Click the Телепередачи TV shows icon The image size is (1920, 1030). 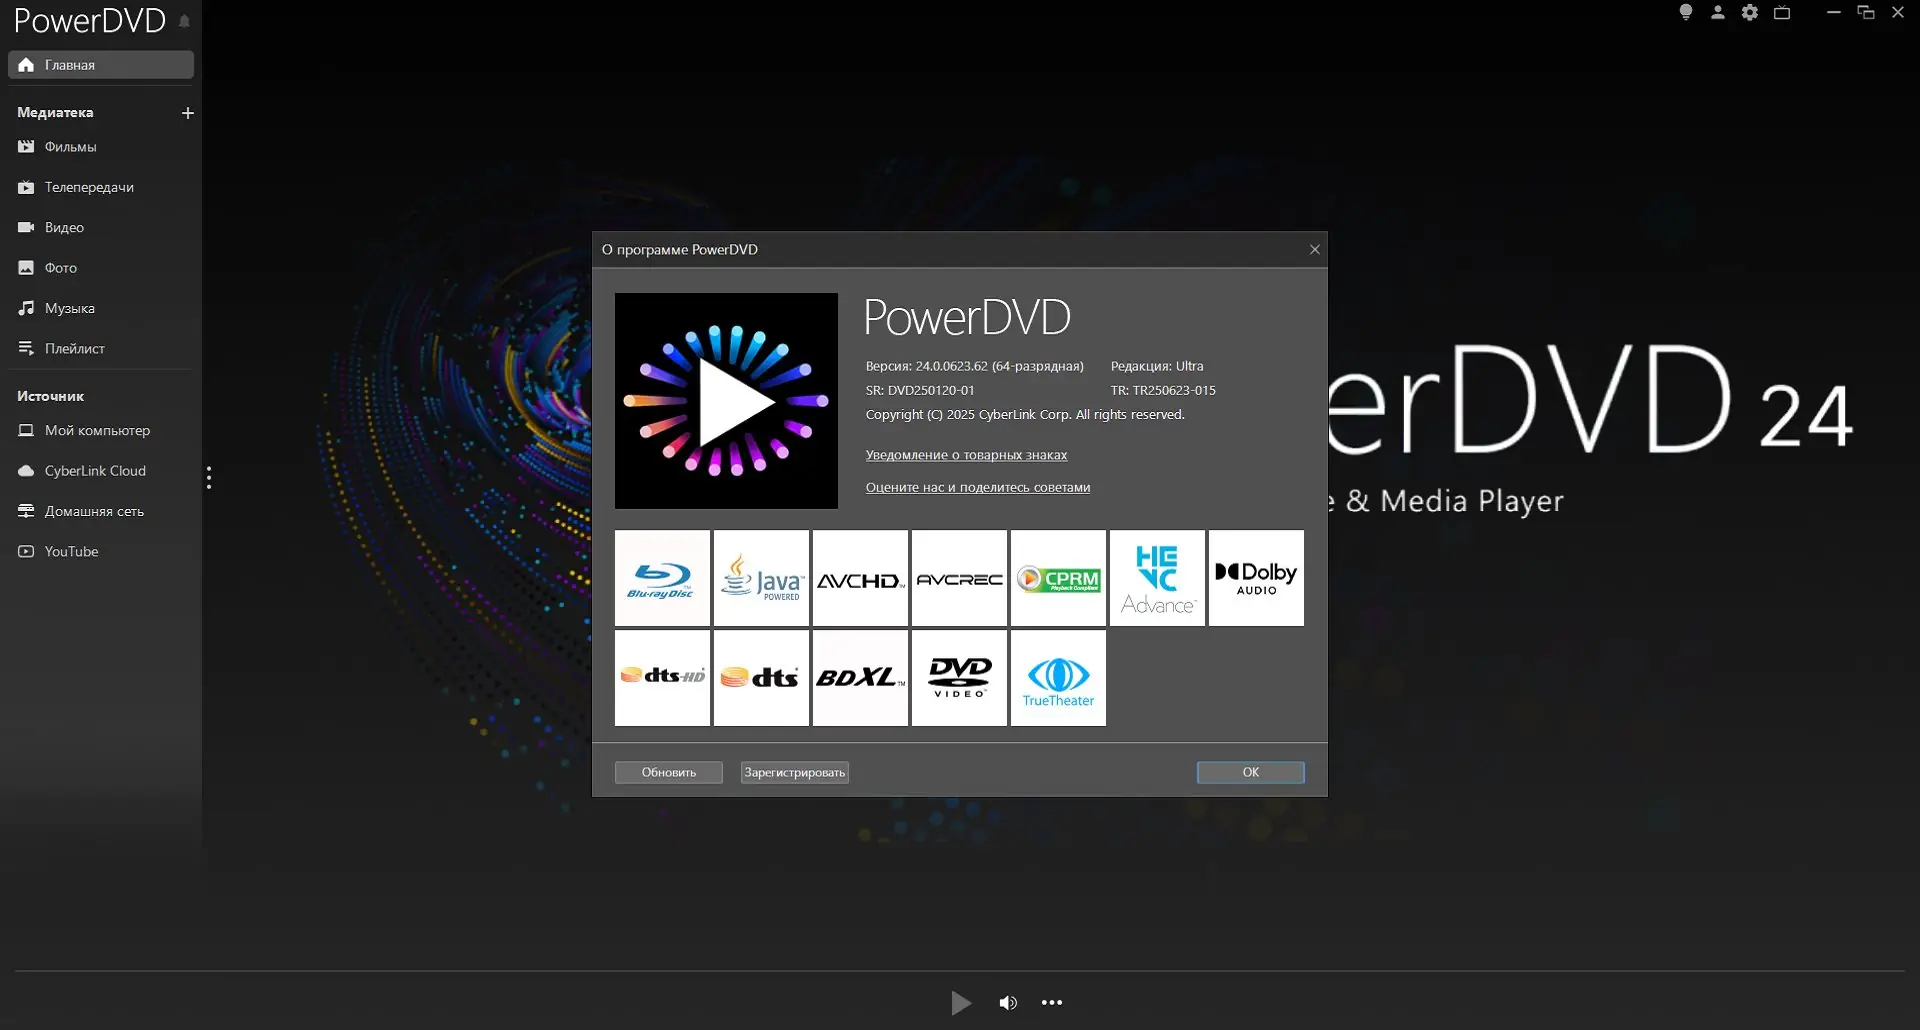tap(26, 187)
